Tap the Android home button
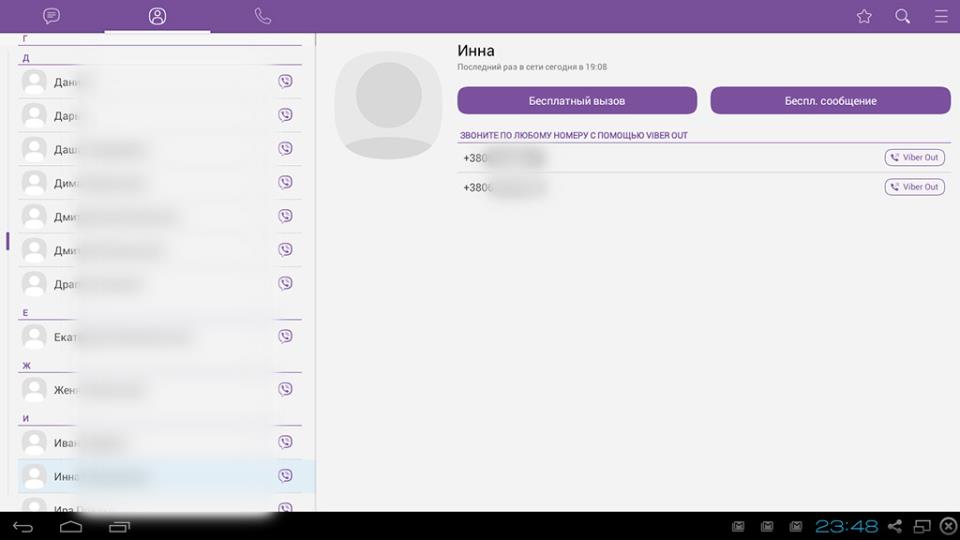The height and width of the screenshot is (540, 960). pyautogui.click(x=70, y=526)
